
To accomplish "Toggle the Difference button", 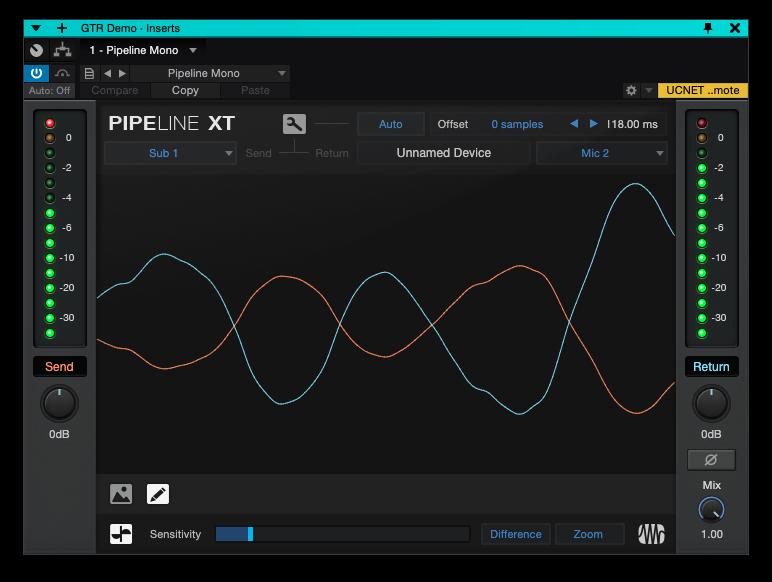I will click(515, 534).
